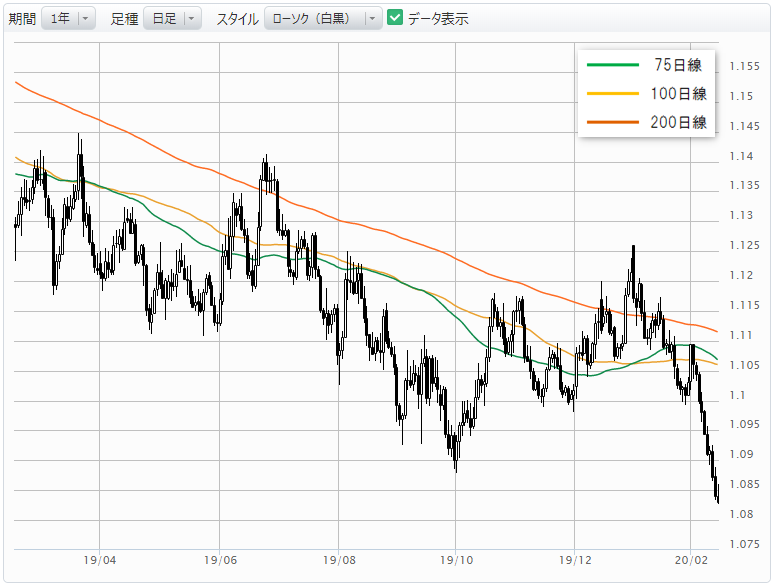Click the yellow 100日線 legend line

(612, 93)
